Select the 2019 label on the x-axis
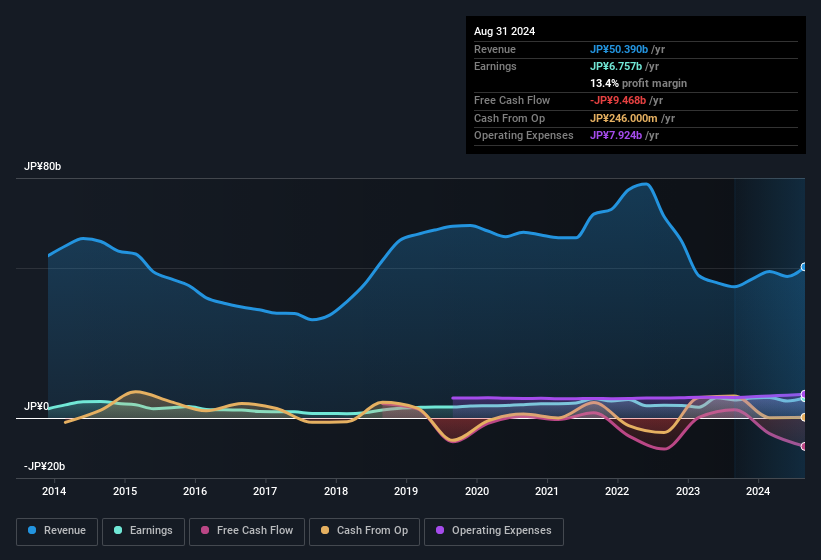 click(x=406, y=491)
